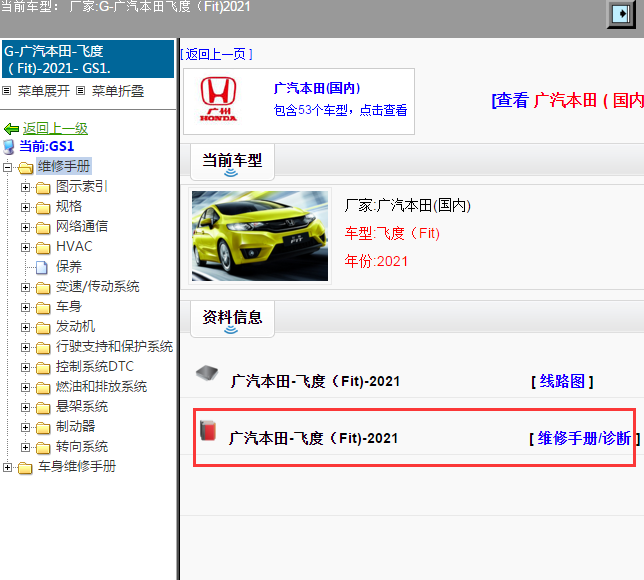Select the G-广汽本田-飞度 GS1 header
The width and height of the screenshot is (644, 580).
pos(88,59)
